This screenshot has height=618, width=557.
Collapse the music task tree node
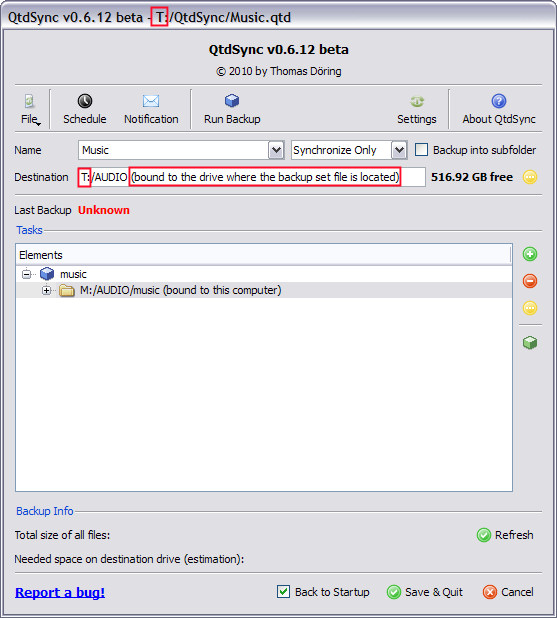[26, 274]
